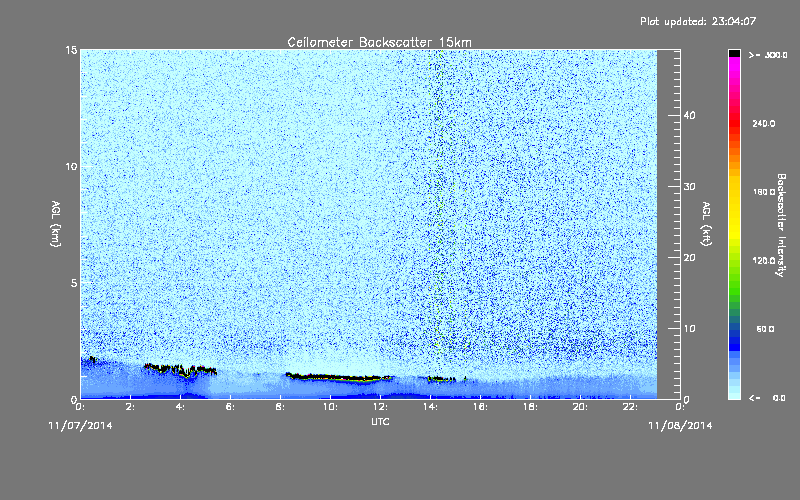Screen dimensions: 800x500
Task: Click the 30 kft tick label
Action: click(689, 187)
